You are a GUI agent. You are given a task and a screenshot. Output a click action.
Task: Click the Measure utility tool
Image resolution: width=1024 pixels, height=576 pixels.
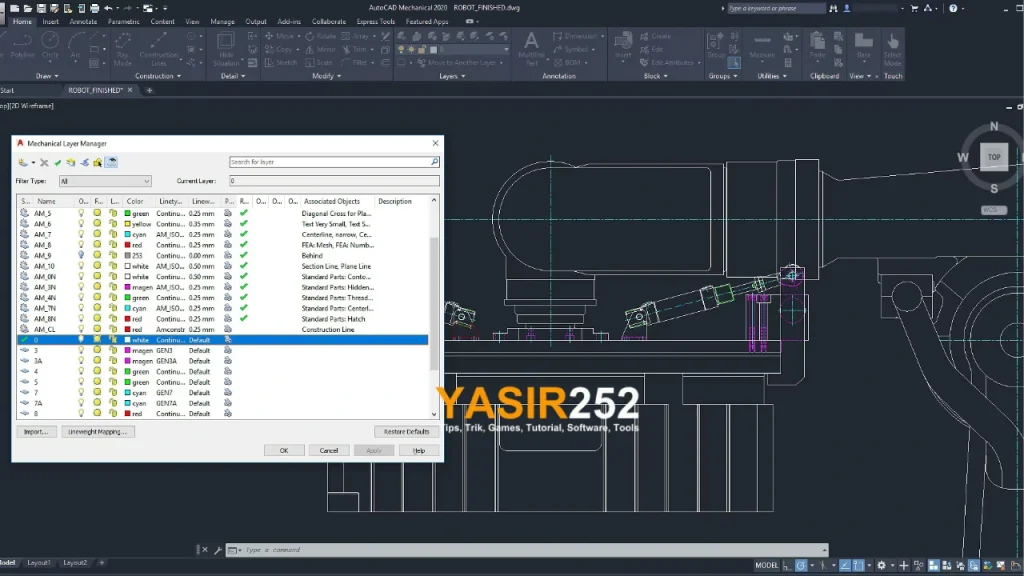[761, 46]
